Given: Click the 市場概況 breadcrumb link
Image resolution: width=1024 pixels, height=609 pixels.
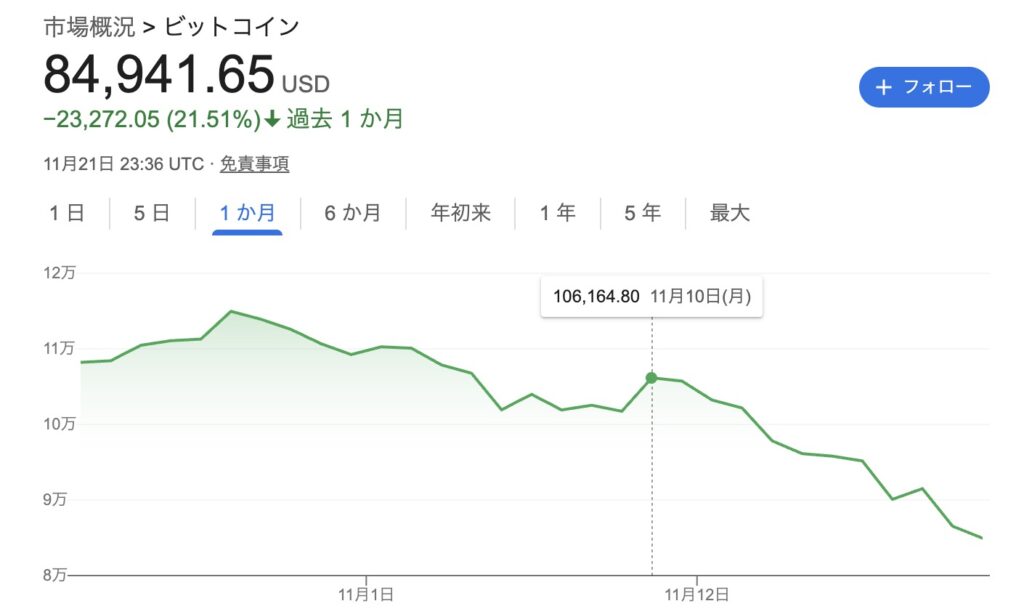Looking at the screenshot, I should [86, 27].
